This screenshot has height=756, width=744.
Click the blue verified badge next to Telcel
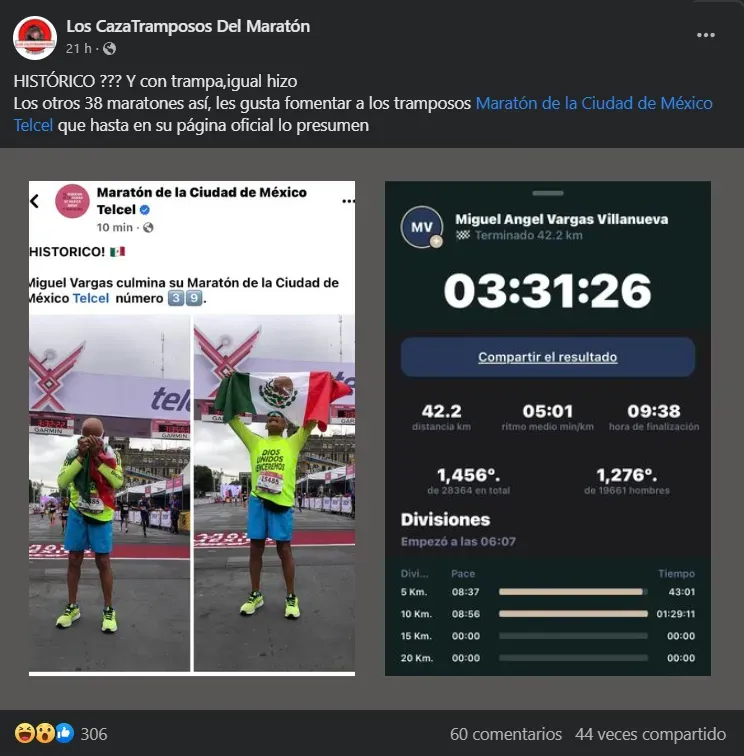(145, 210)
